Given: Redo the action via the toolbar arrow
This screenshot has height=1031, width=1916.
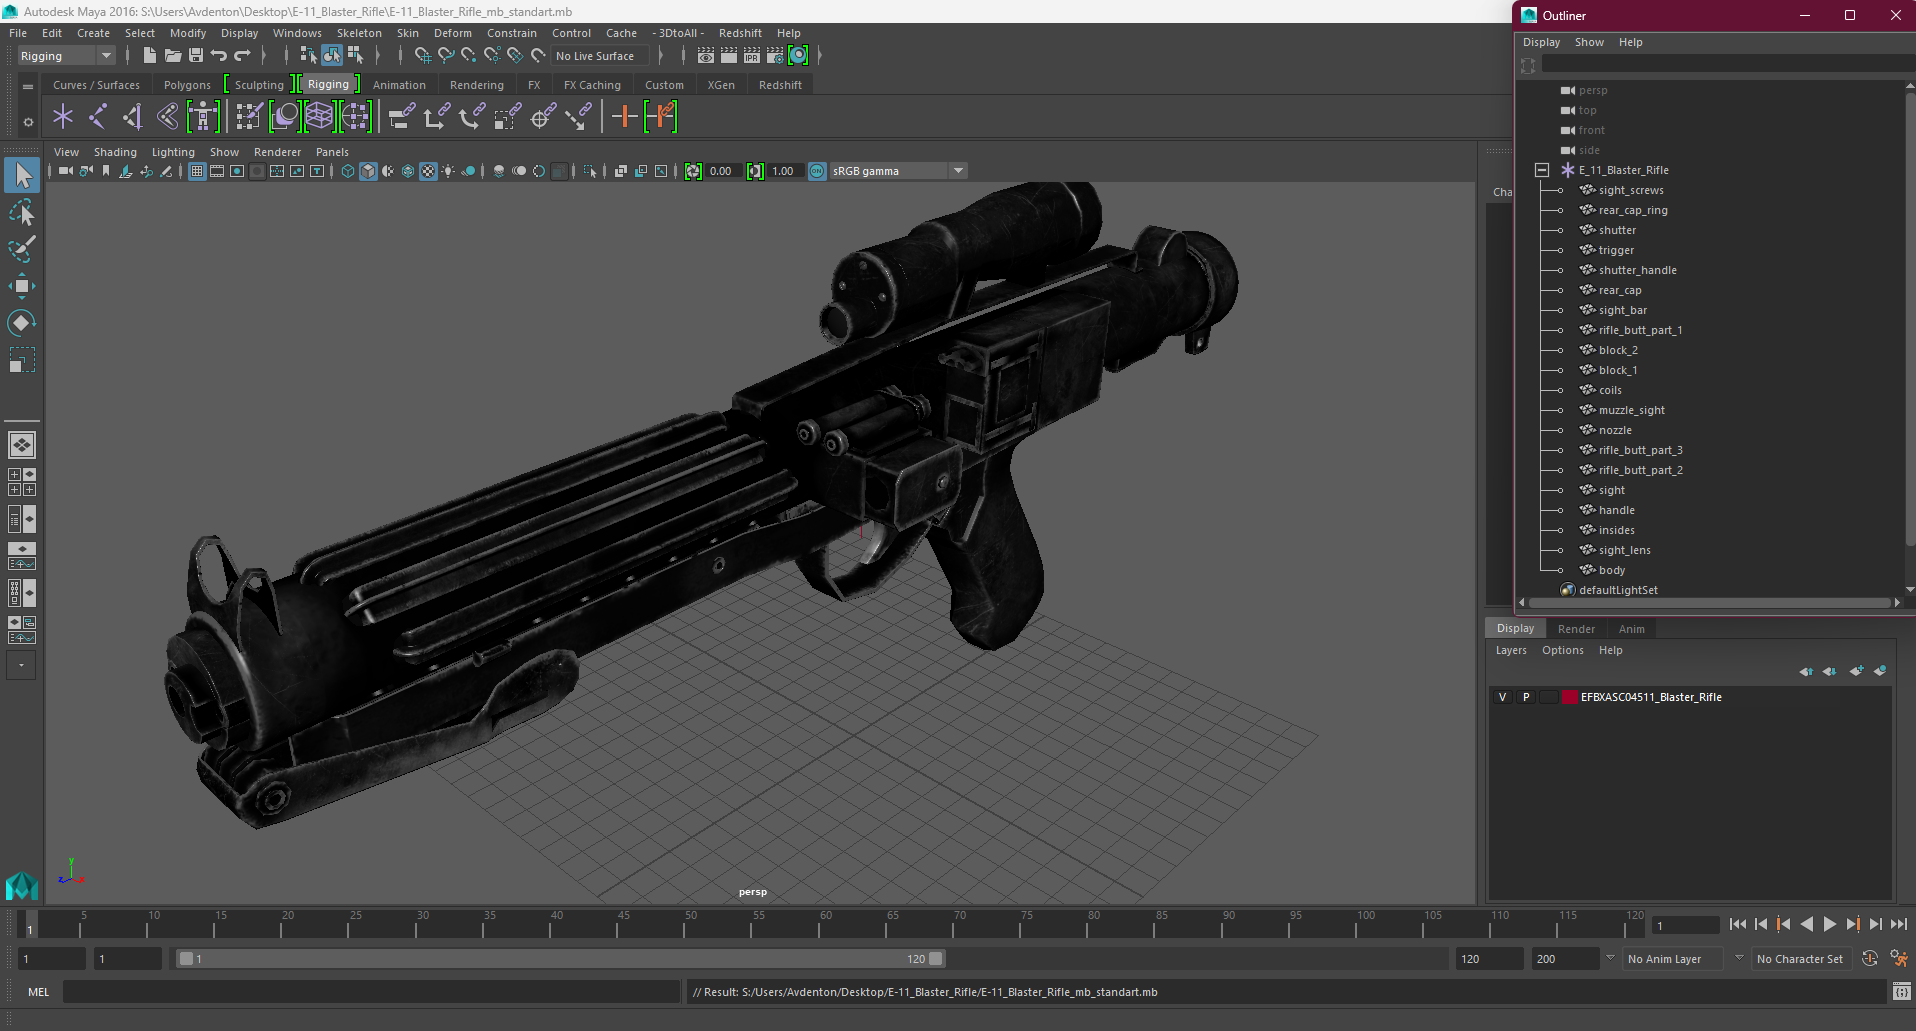Looking at the screenshot, I should (x=242, y=56).
